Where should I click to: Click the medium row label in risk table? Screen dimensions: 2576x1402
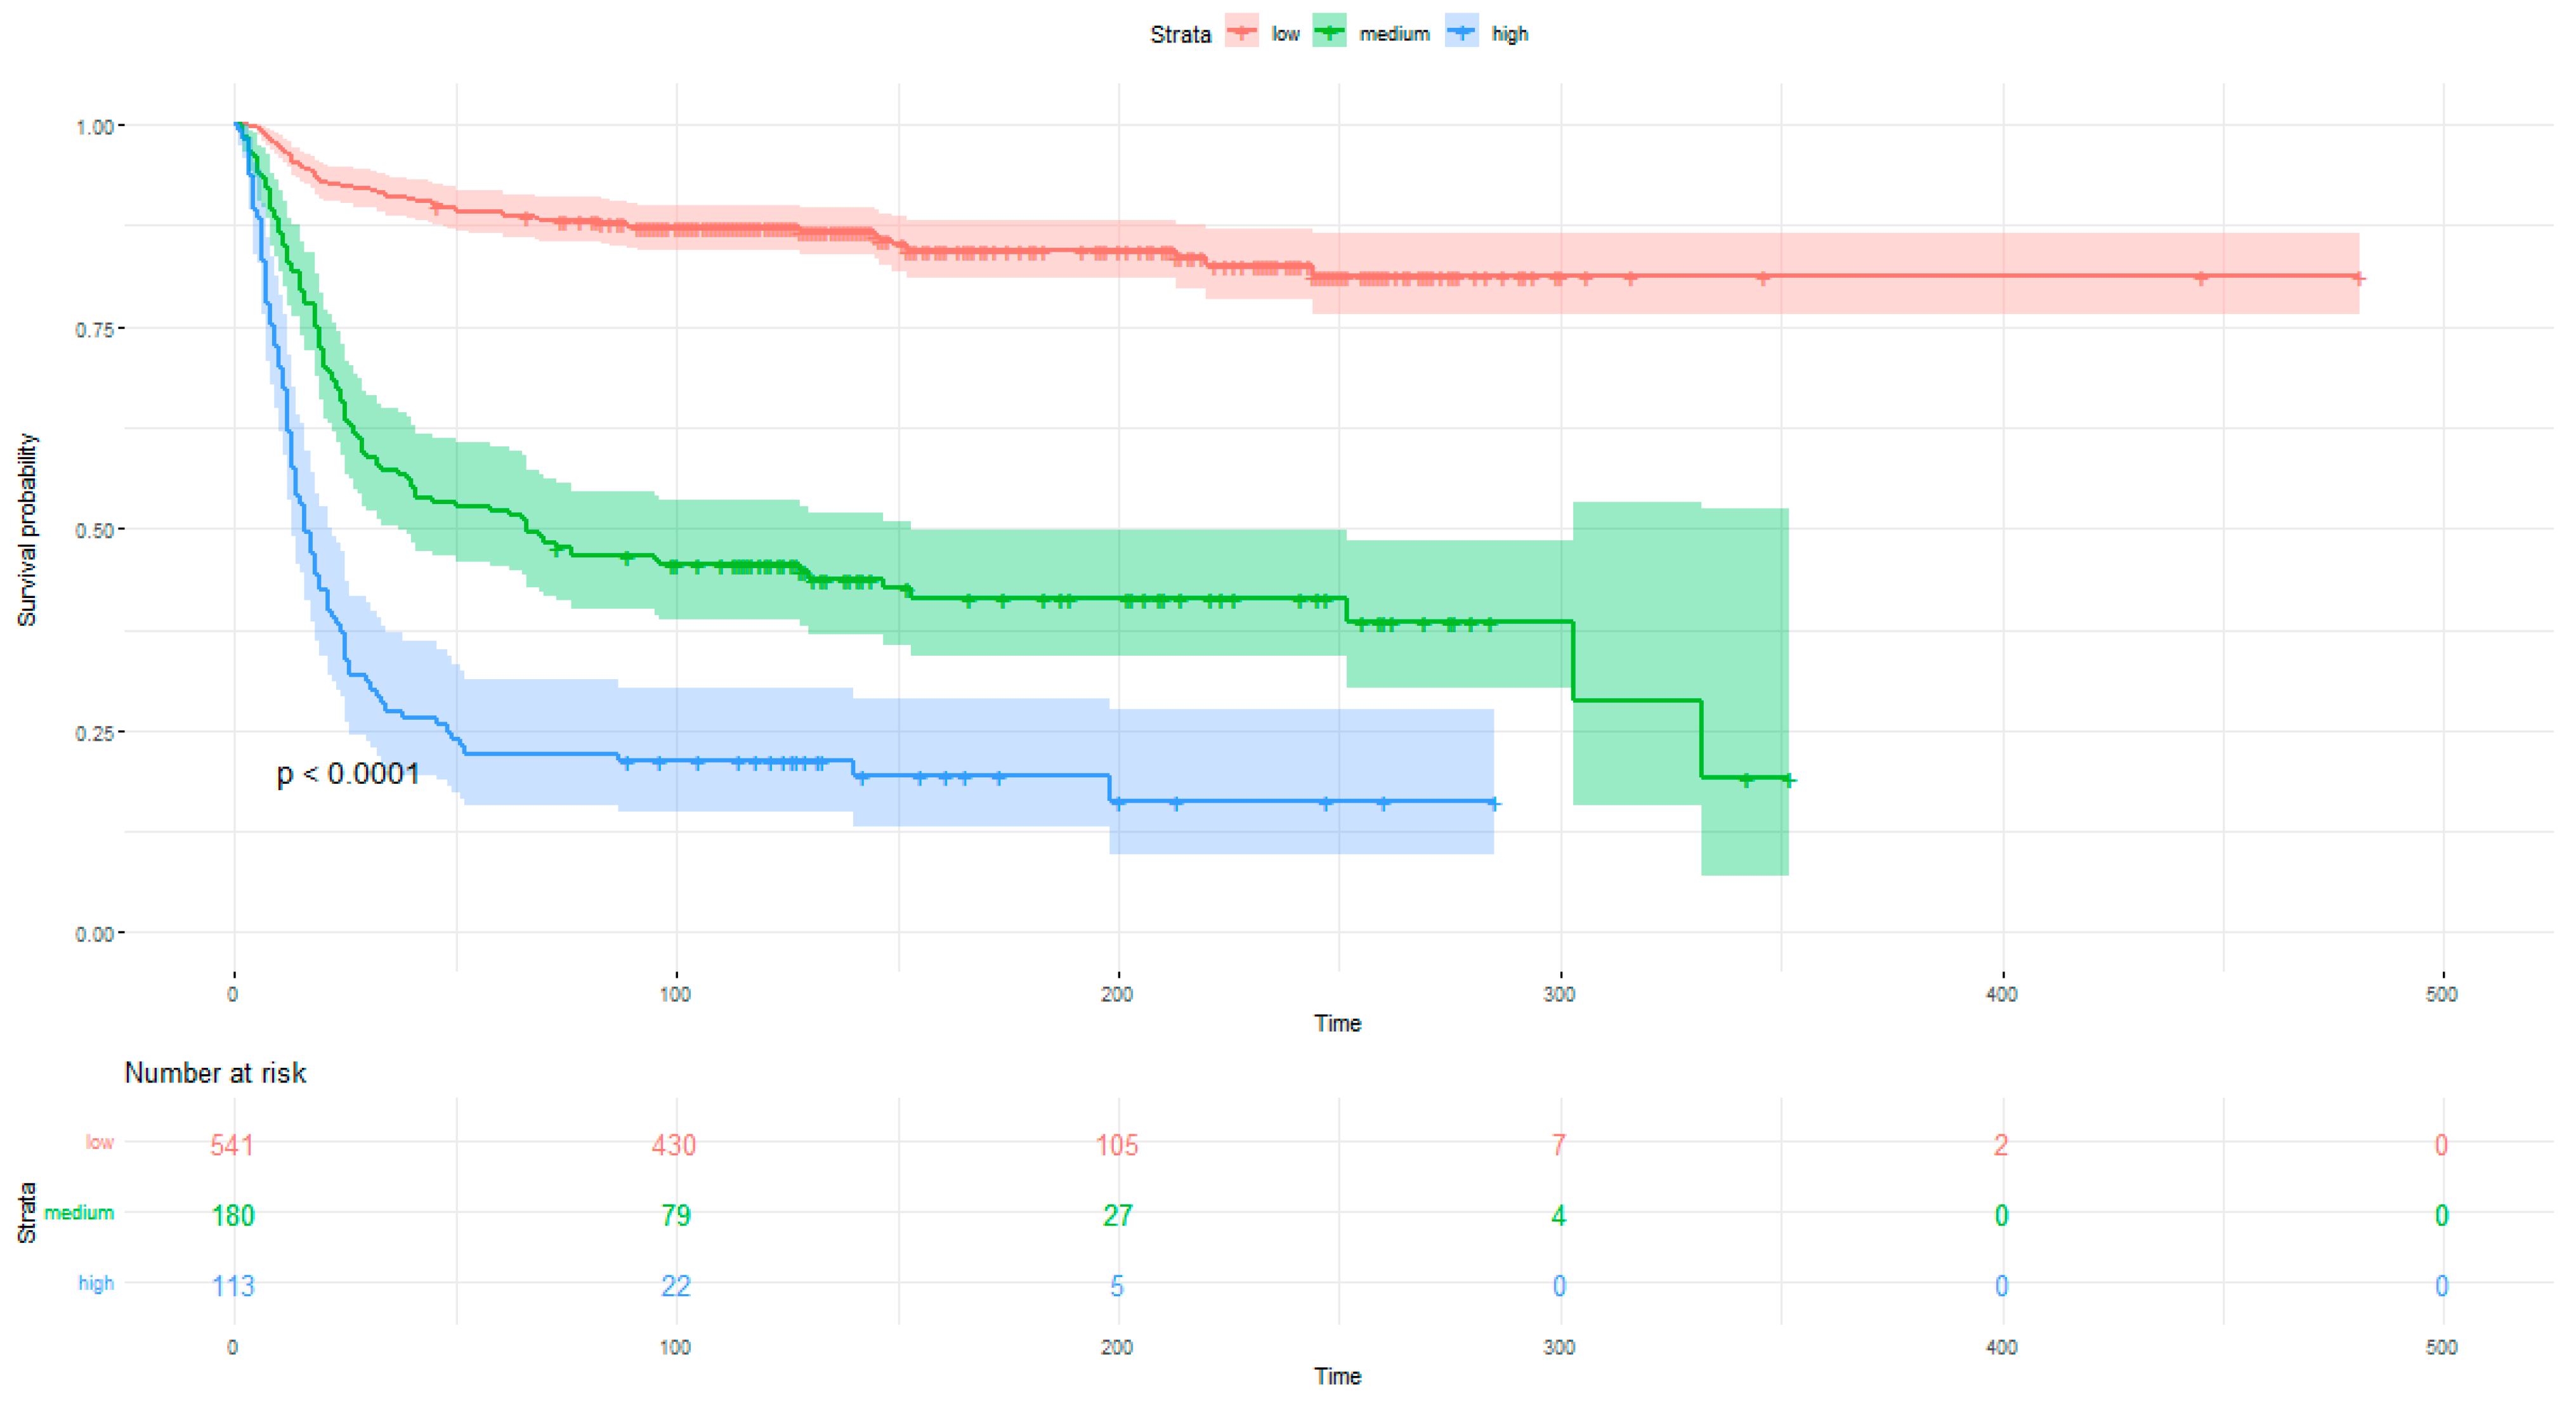(x=79, y=1213)
